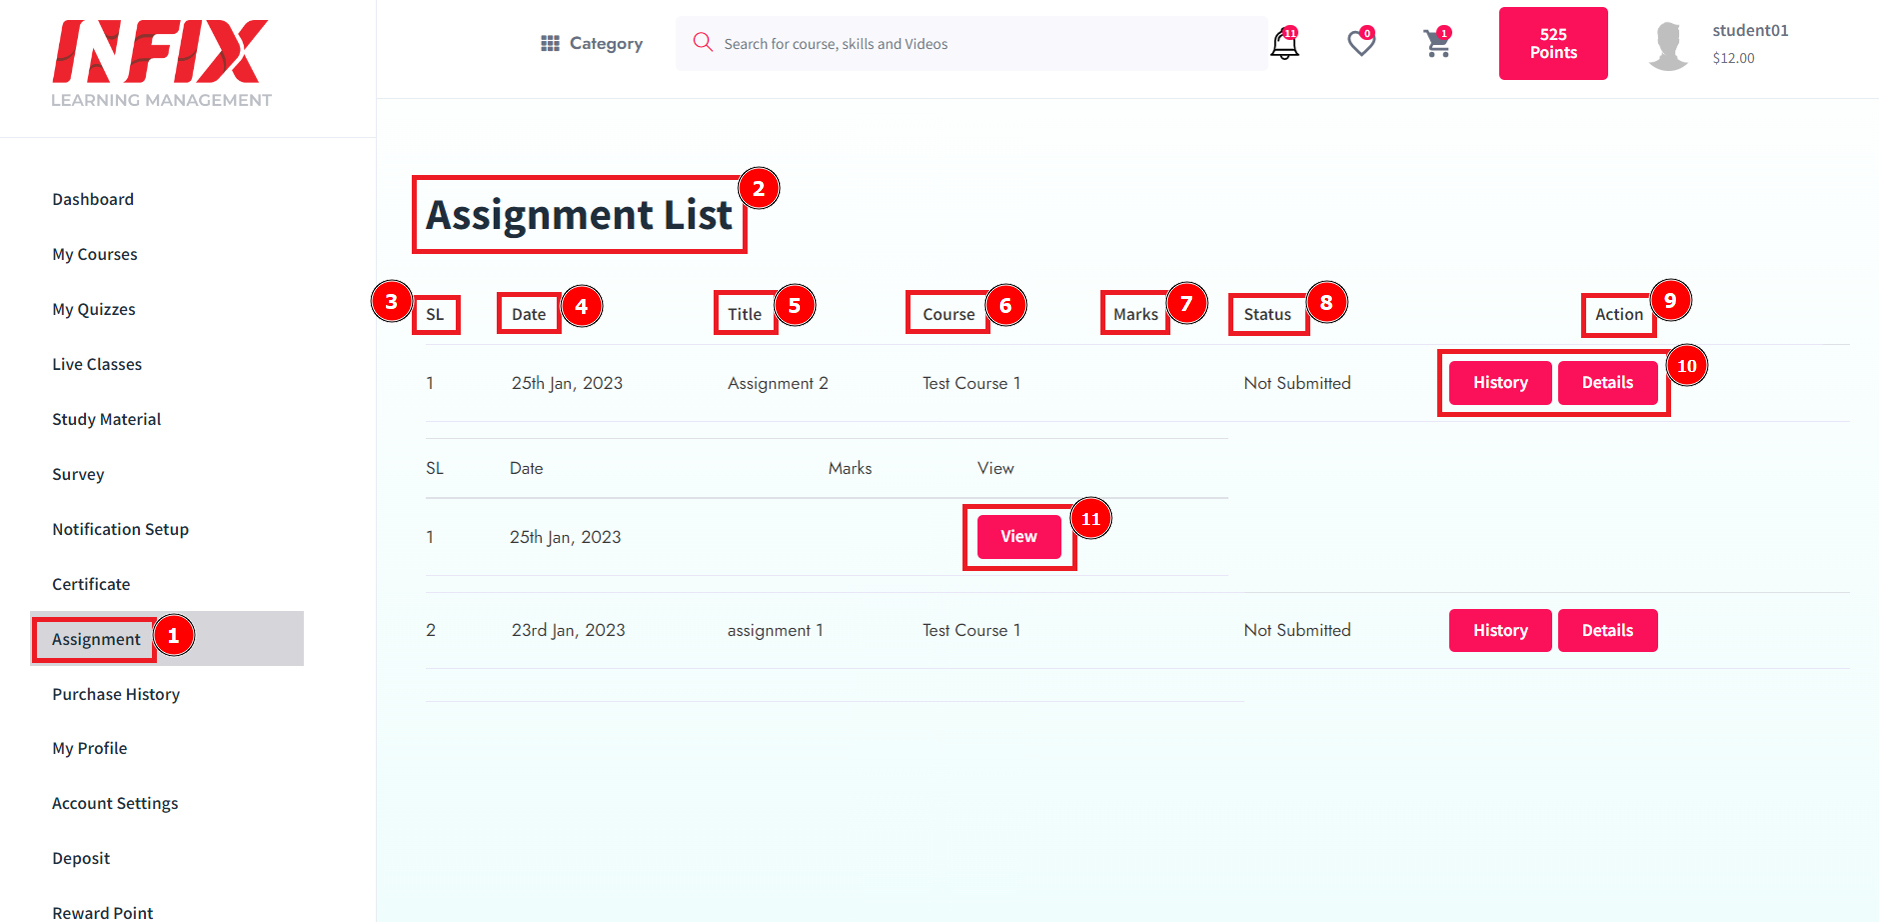
Task: Open the shopping cart
Action: point(1437,43)
